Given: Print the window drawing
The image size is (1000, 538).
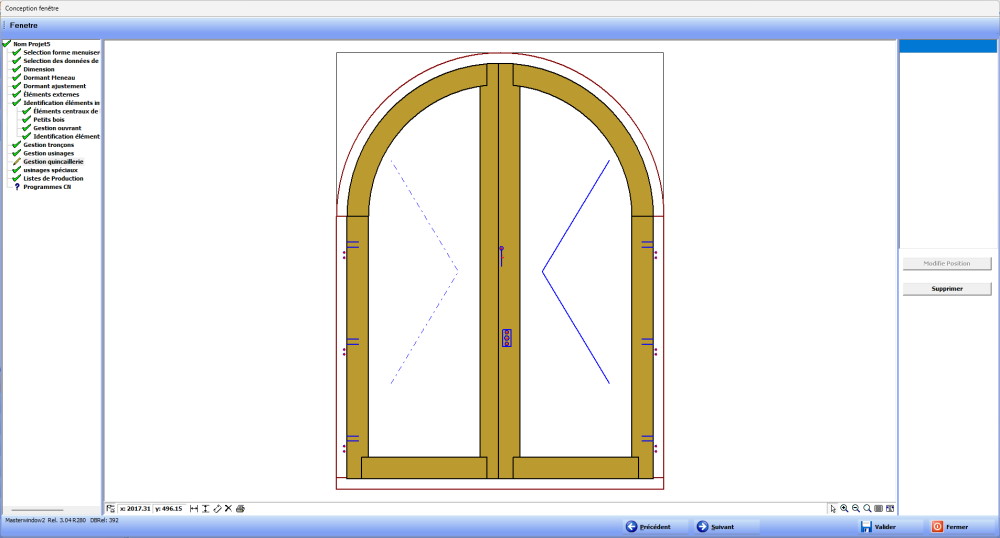Looking at the screenshot, I should click(x=240, y=509).
